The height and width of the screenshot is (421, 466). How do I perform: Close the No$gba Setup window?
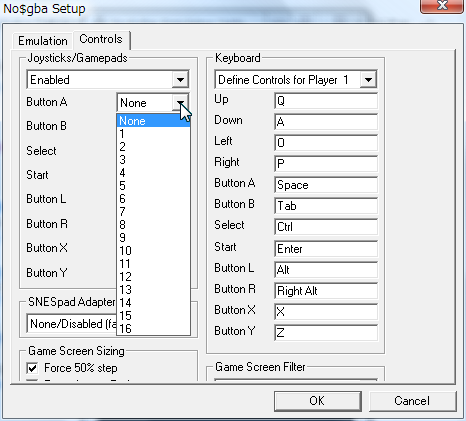tap(442, 5)
